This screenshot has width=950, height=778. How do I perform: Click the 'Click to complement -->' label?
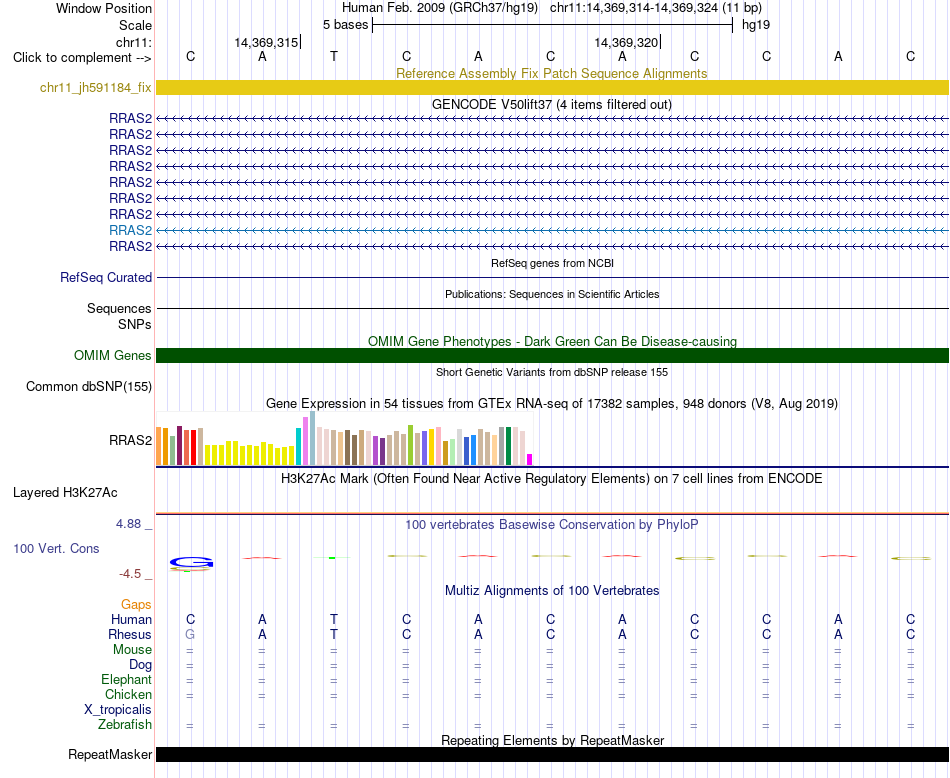[x=82, y=58]
